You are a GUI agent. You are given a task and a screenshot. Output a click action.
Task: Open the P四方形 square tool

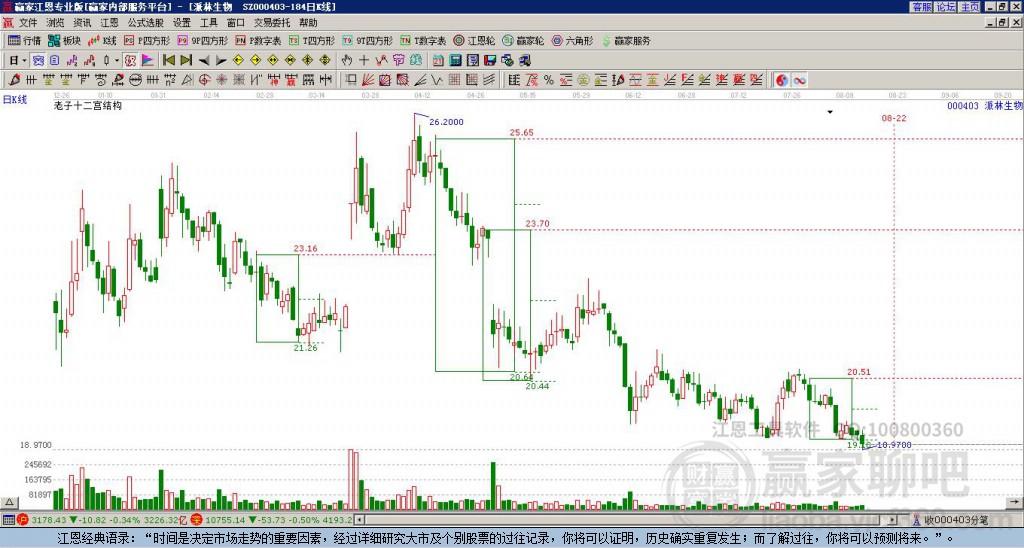(x=147, y=40)
